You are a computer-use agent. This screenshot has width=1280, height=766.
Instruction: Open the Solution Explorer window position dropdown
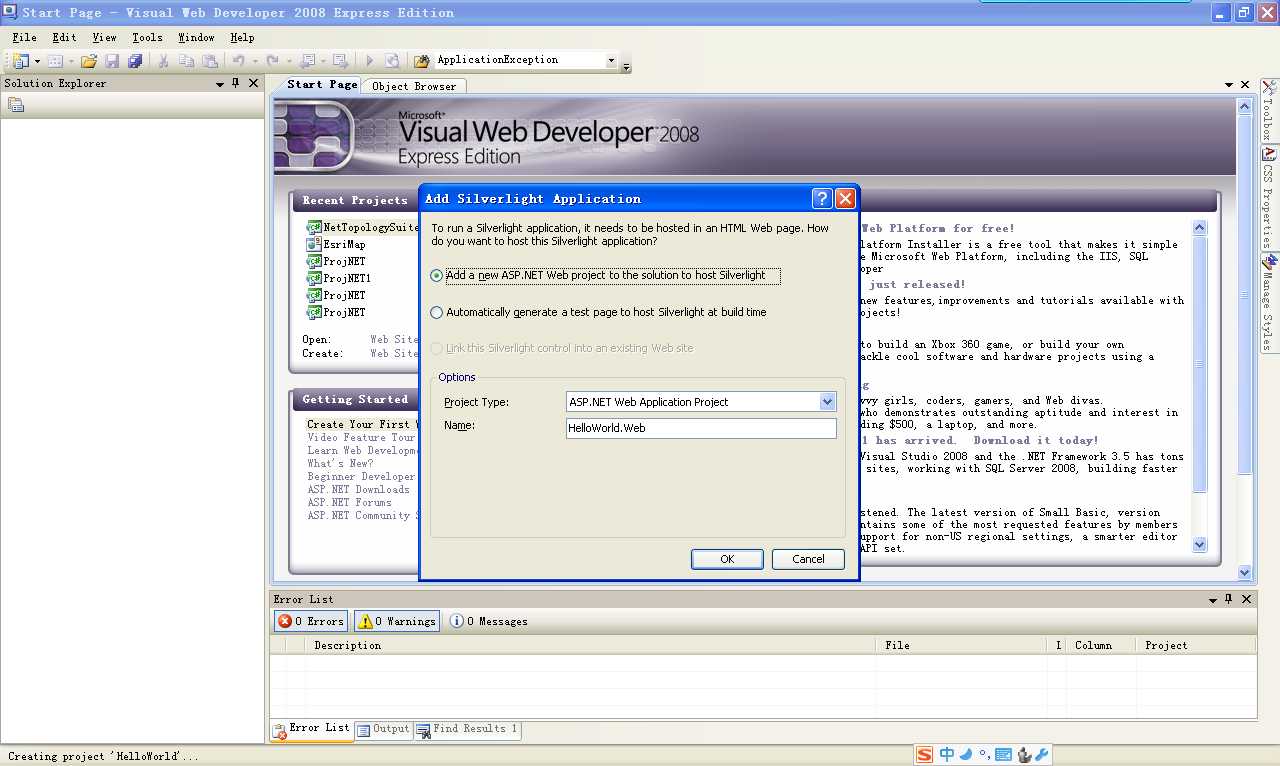220,84
